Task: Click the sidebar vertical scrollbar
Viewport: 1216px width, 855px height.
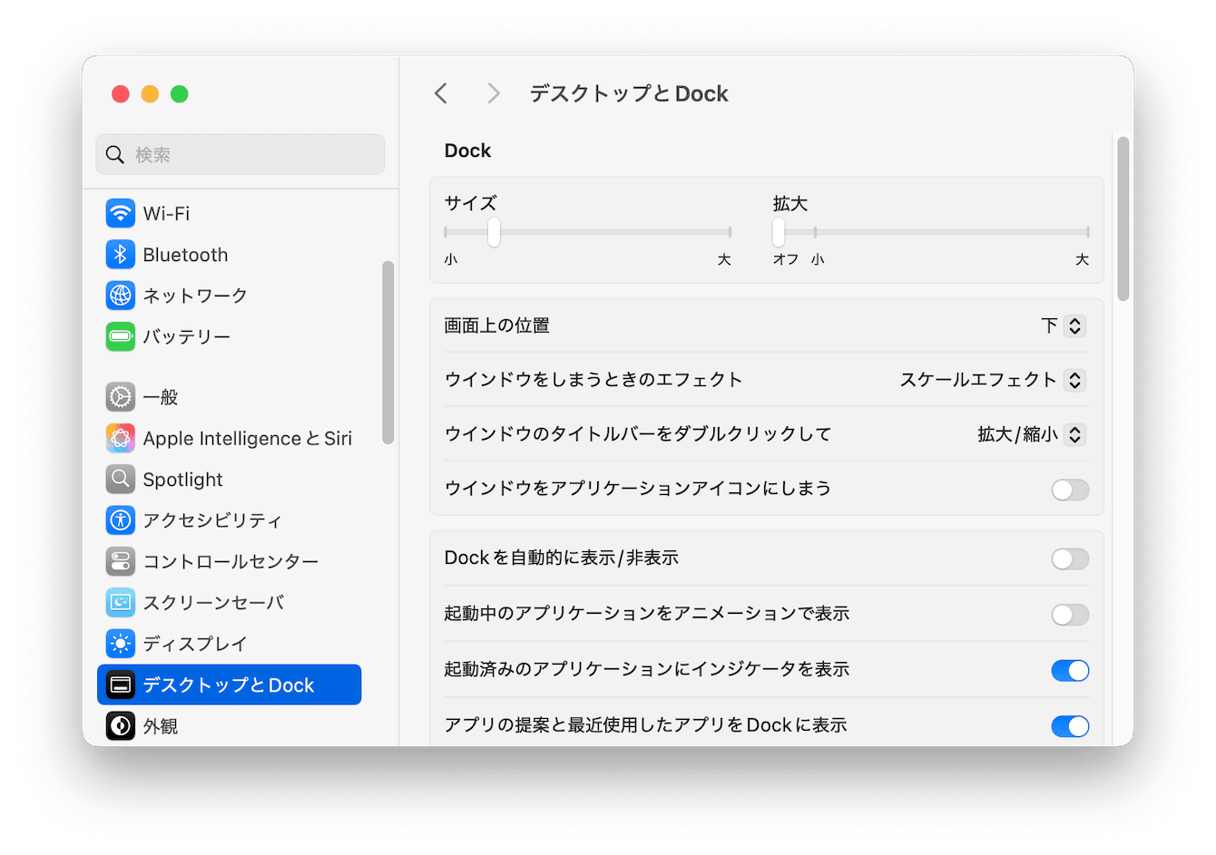Action: 388,352
